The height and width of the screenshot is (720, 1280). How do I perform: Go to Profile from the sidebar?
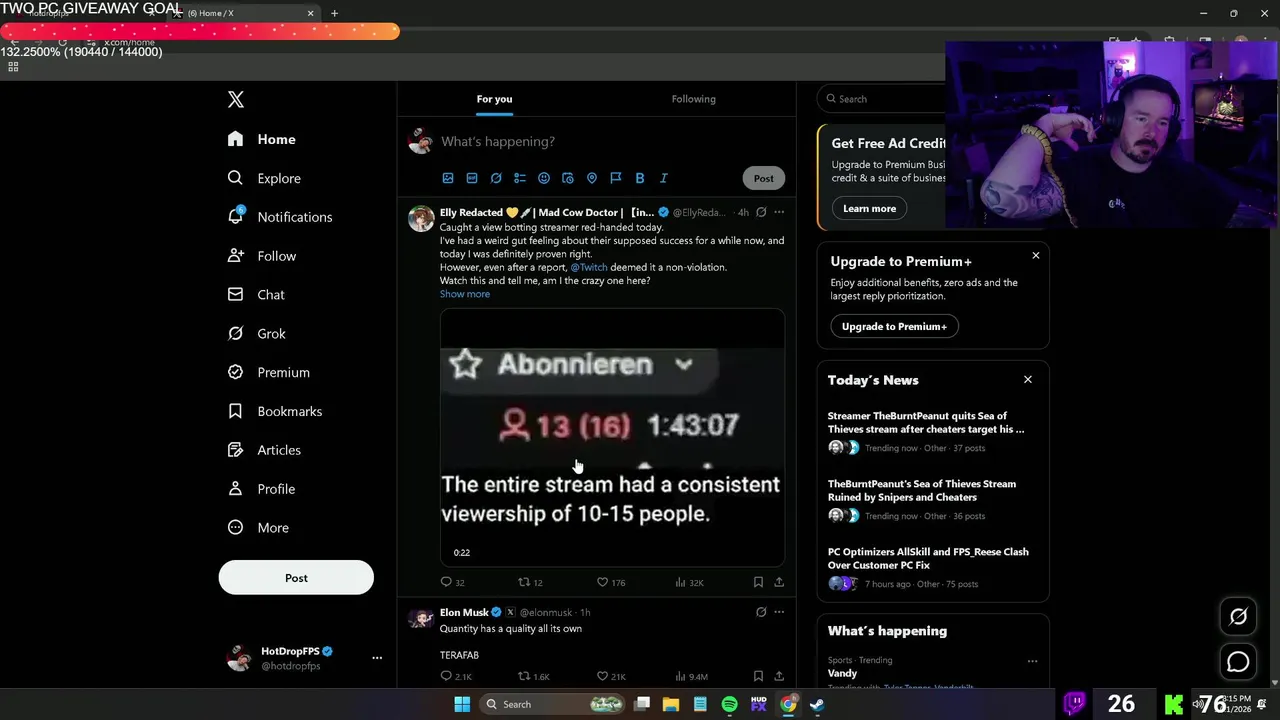click(261, 489)
